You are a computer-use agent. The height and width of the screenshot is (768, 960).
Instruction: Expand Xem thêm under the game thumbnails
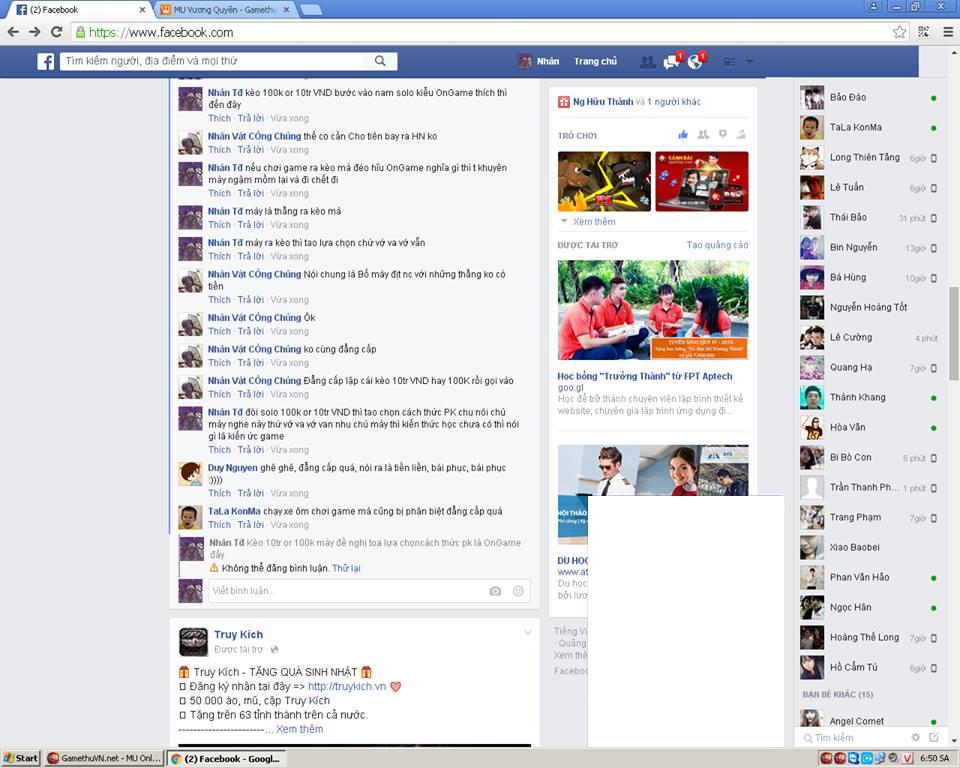coord(594,221)
